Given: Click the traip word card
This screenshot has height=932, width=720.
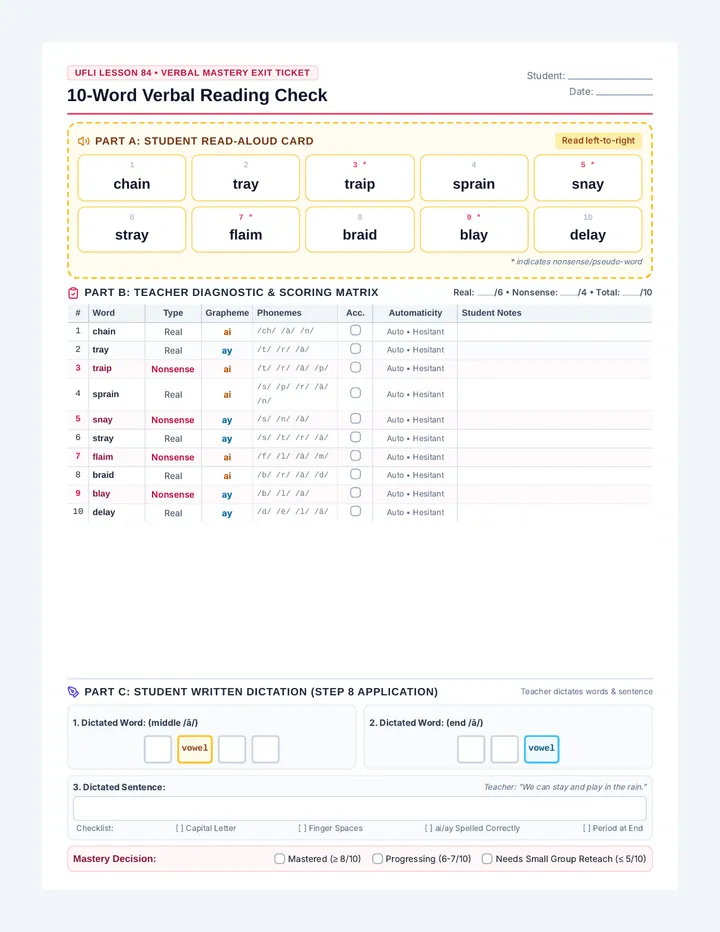Looking at the screenshot, I should click(x=360, y=178).
